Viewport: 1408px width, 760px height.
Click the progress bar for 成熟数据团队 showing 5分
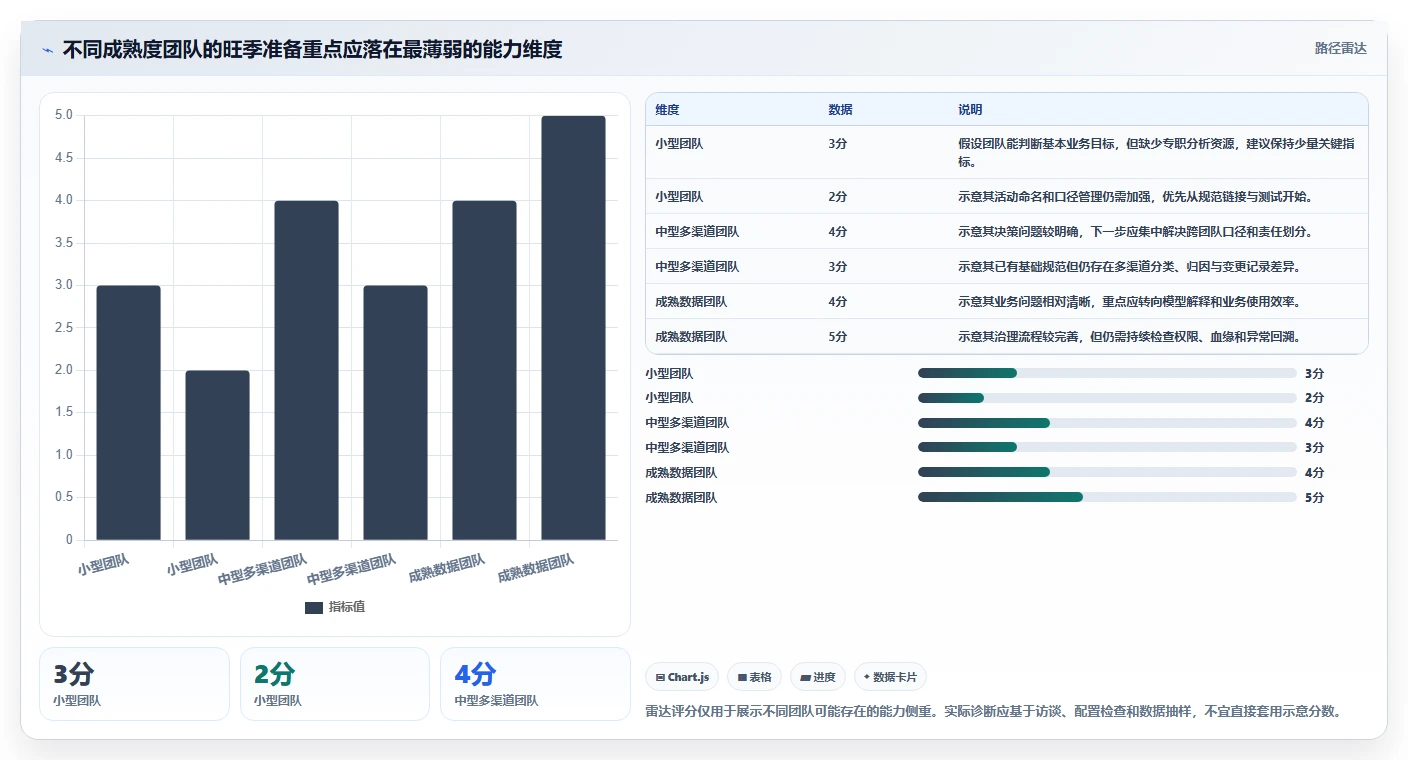point(1107,497)
